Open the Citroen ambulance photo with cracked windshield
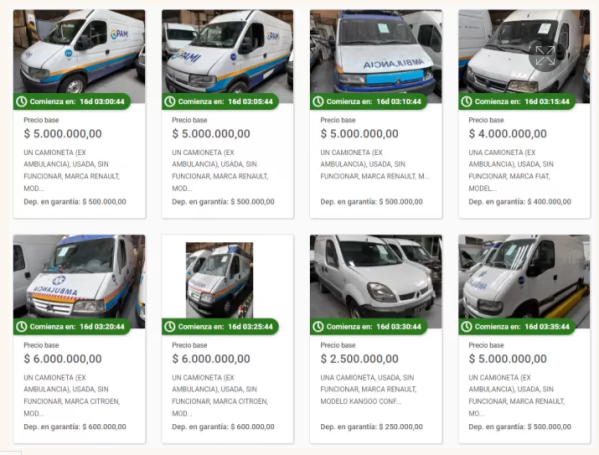599x455 pixels. point(79,277)
